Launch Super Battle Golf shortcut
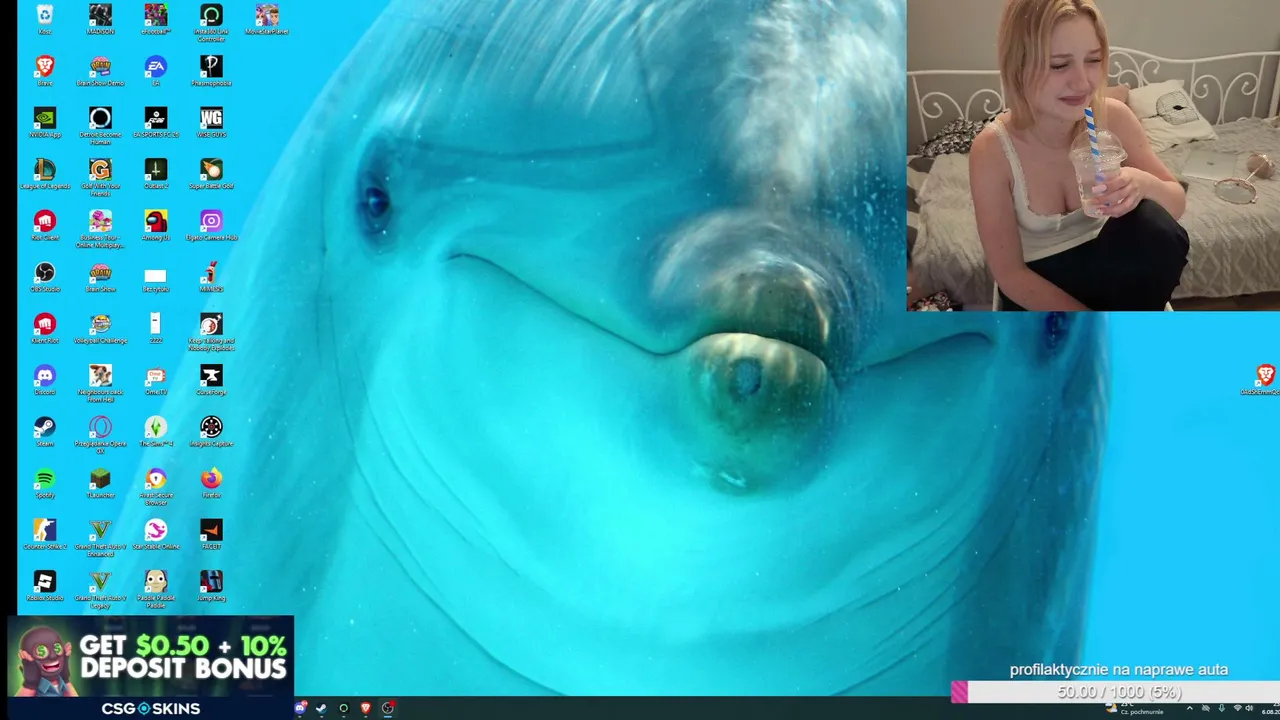1280x720 pixels. [x=211, y=174]
